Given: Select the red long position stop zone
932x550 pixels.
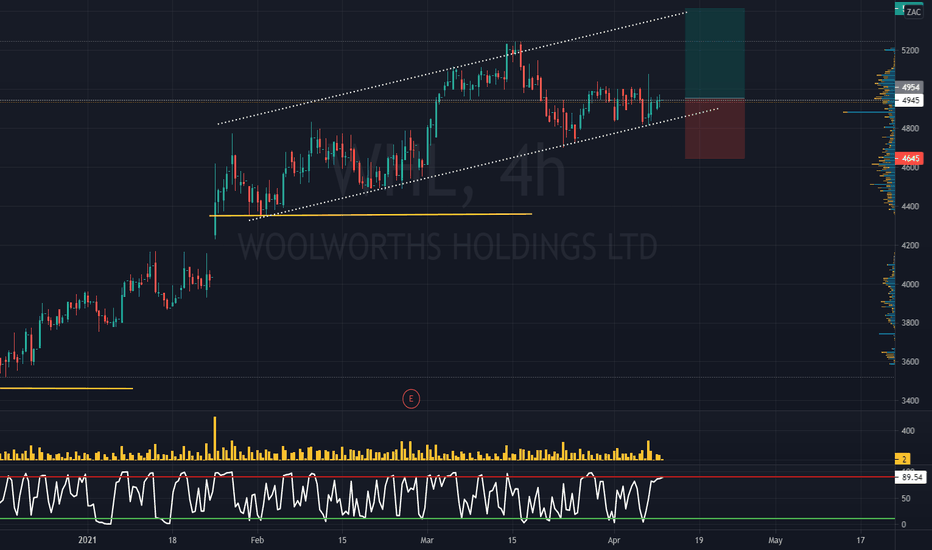Looking at the screenshot, I should coord(714,128).
